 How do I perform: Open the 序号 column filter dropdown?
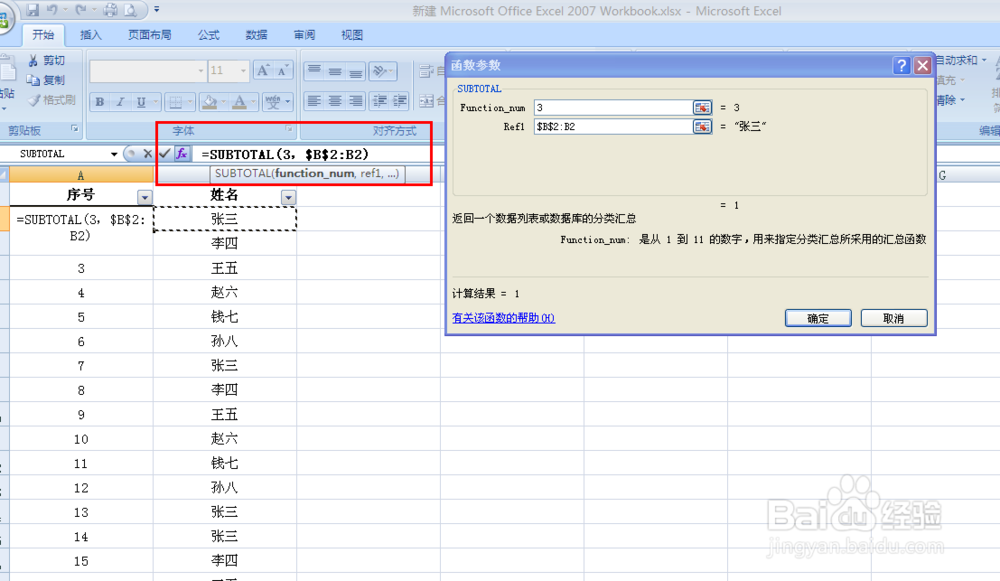tap(145, 197)
